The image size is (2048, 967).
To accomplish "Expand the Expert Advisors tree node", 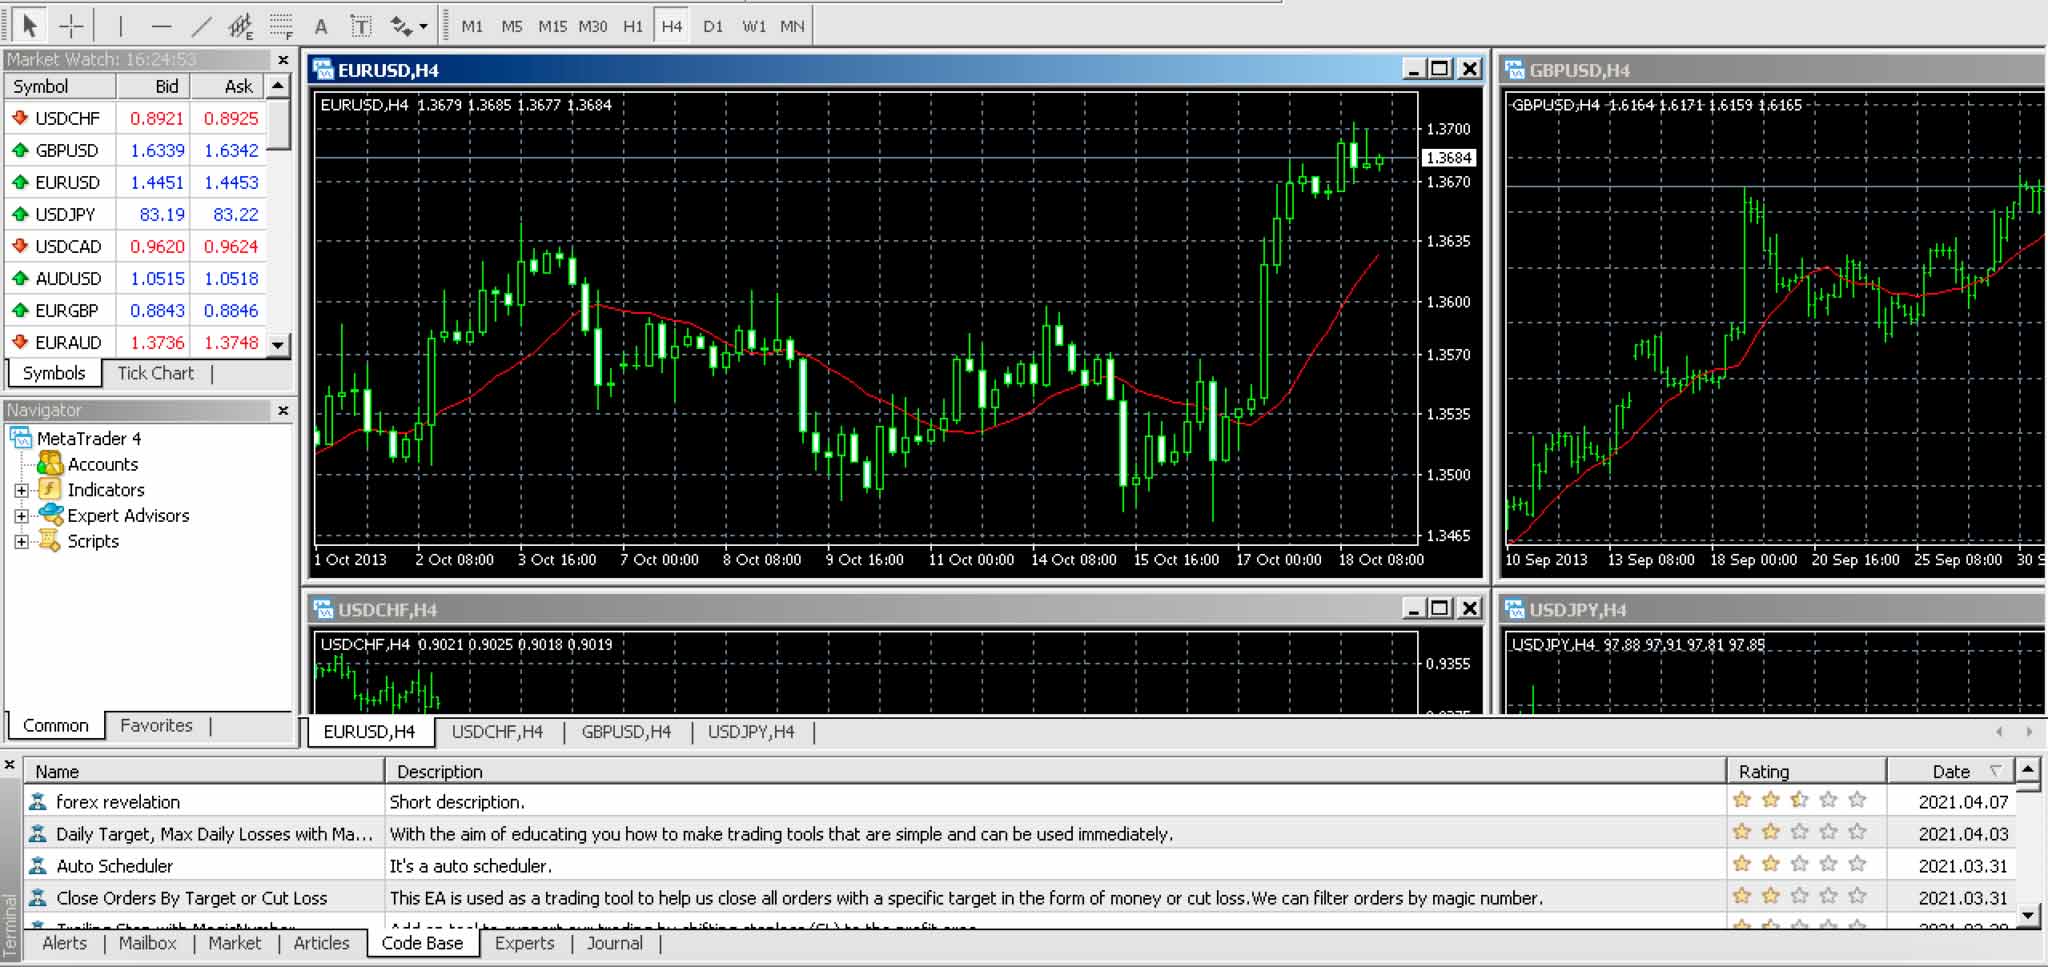I will pos(21,516).
